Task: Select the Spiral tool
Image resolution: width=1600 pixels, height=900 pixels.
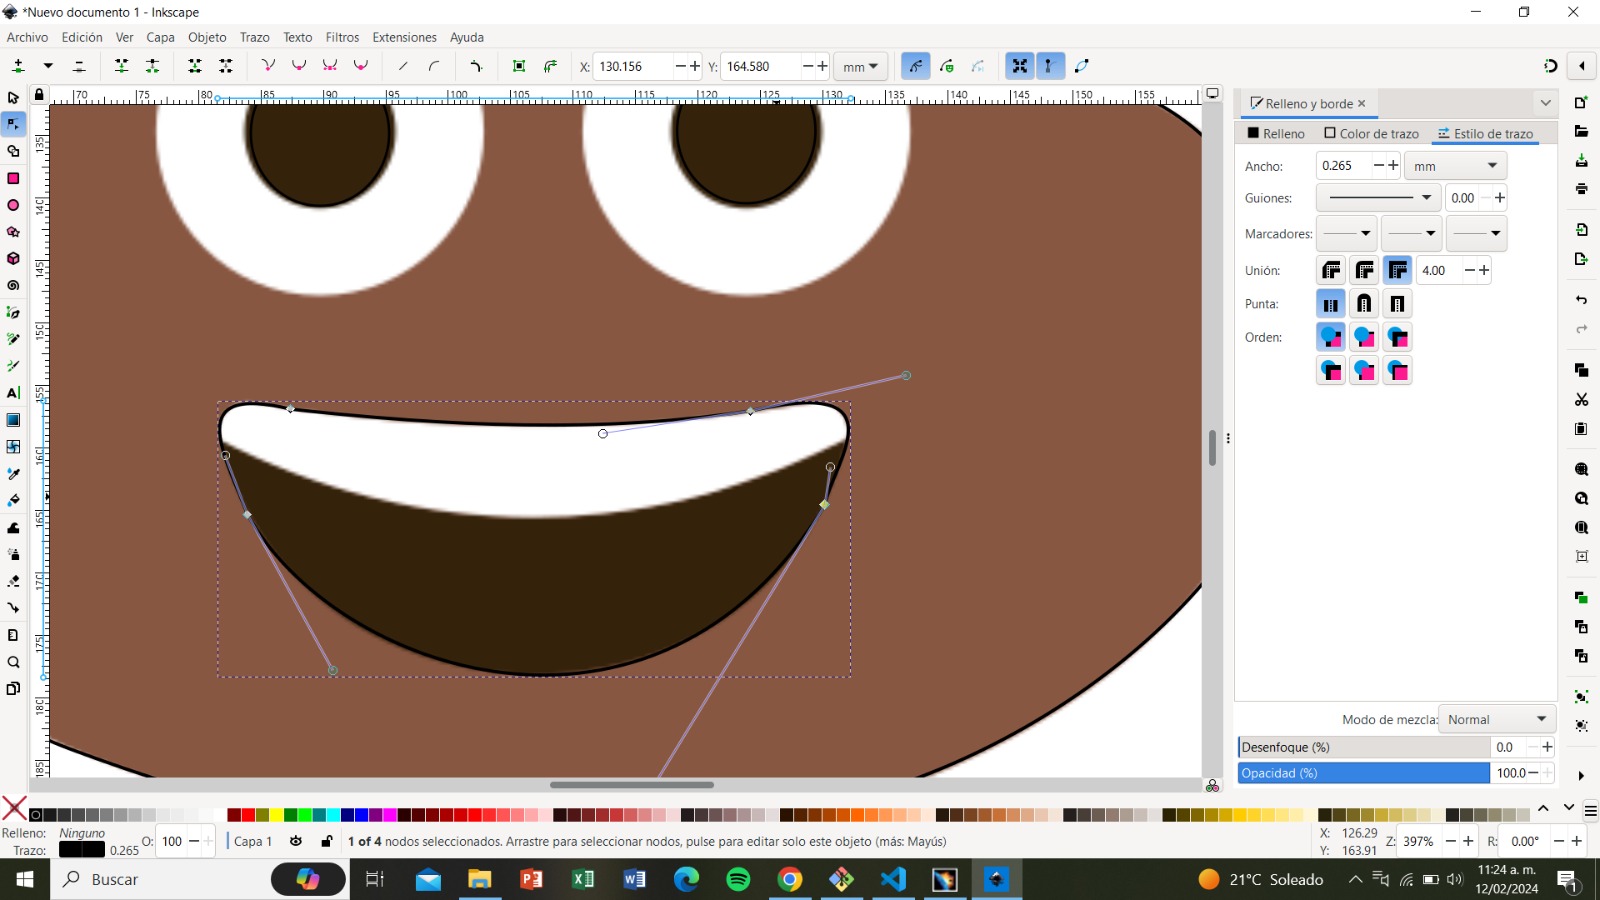Action: [13, 285]
